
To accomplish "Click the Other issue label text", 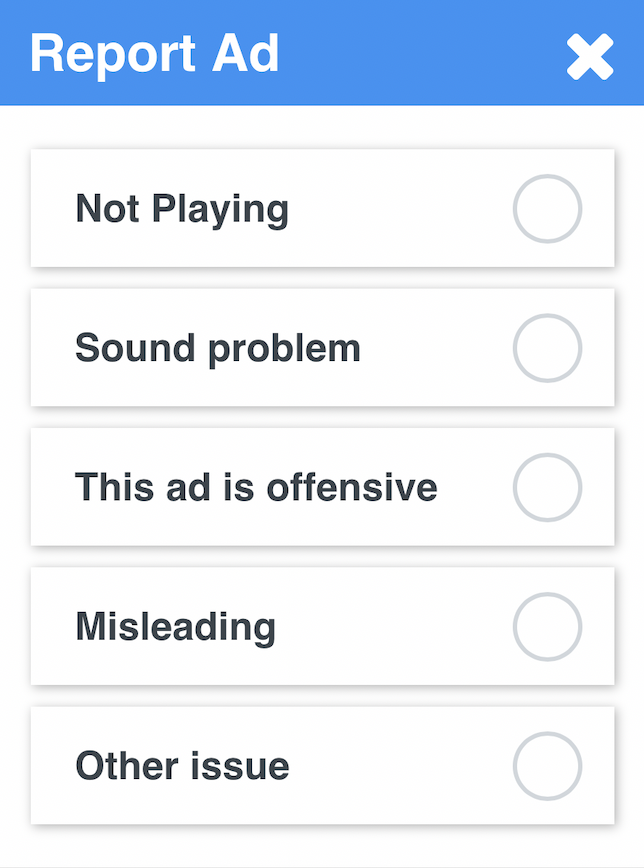I will 182,766.
